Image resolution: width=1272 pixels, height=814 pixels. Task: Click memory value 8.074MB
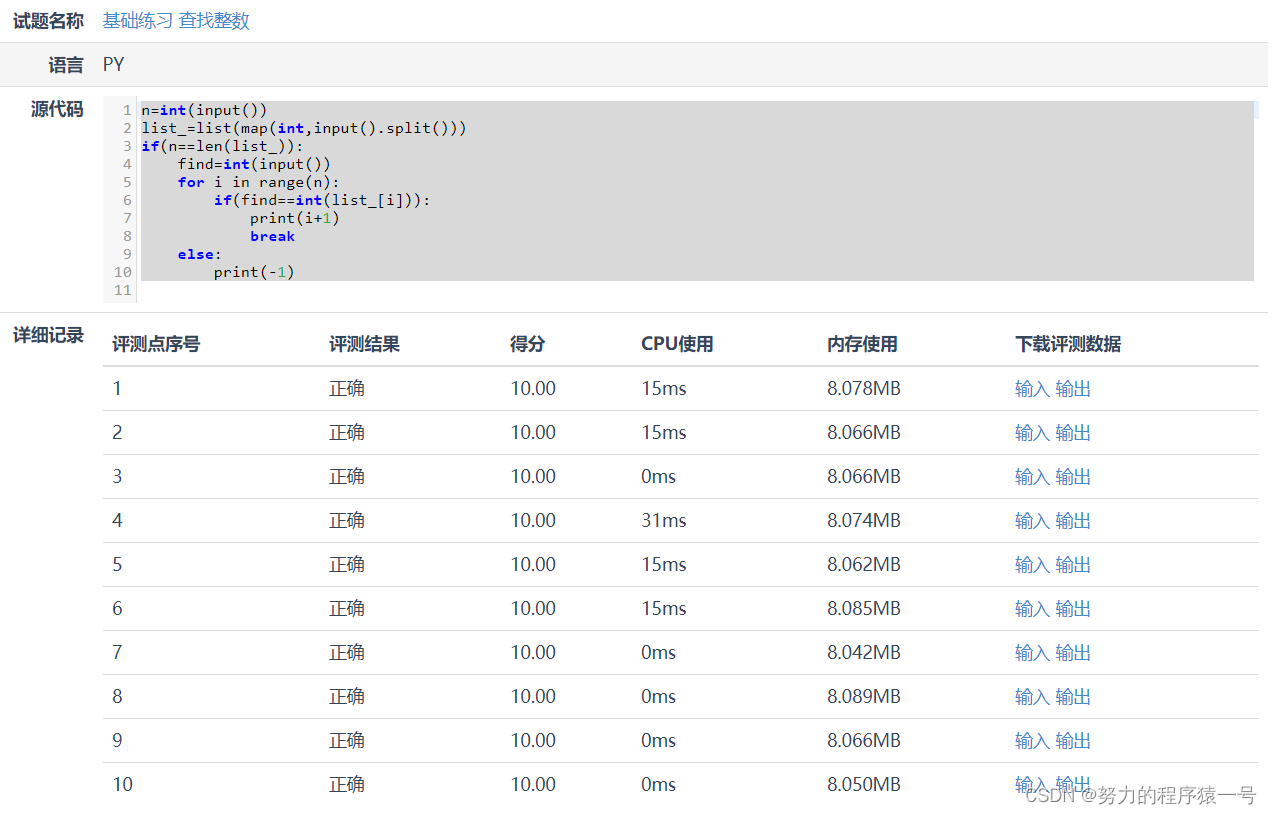(864, 521)
